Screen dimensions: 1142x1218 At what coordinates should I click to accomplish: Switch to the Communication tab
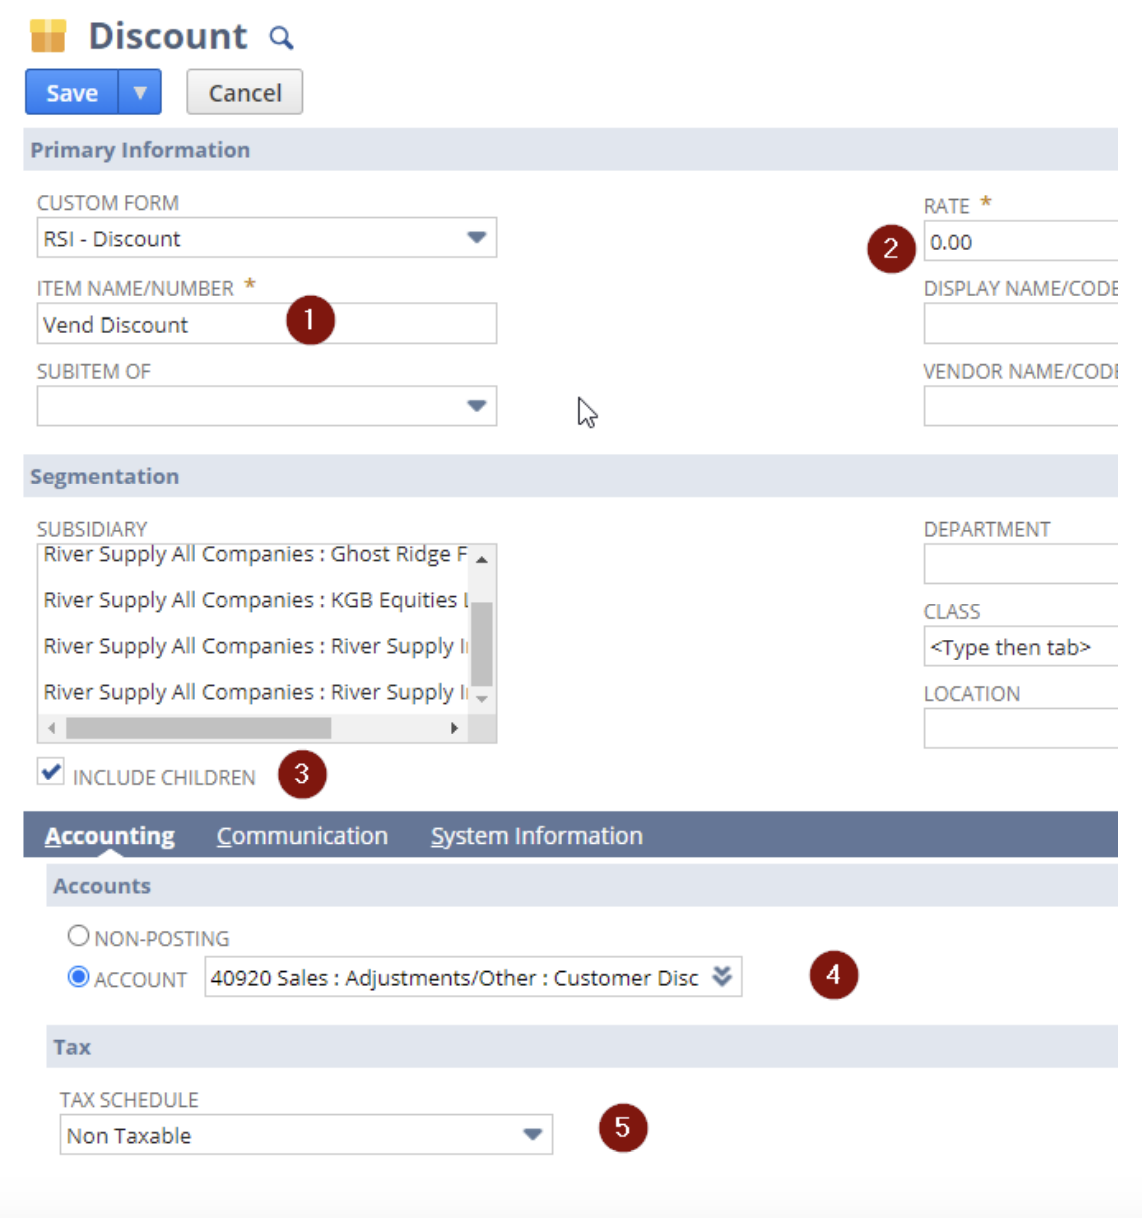point(302,836)
